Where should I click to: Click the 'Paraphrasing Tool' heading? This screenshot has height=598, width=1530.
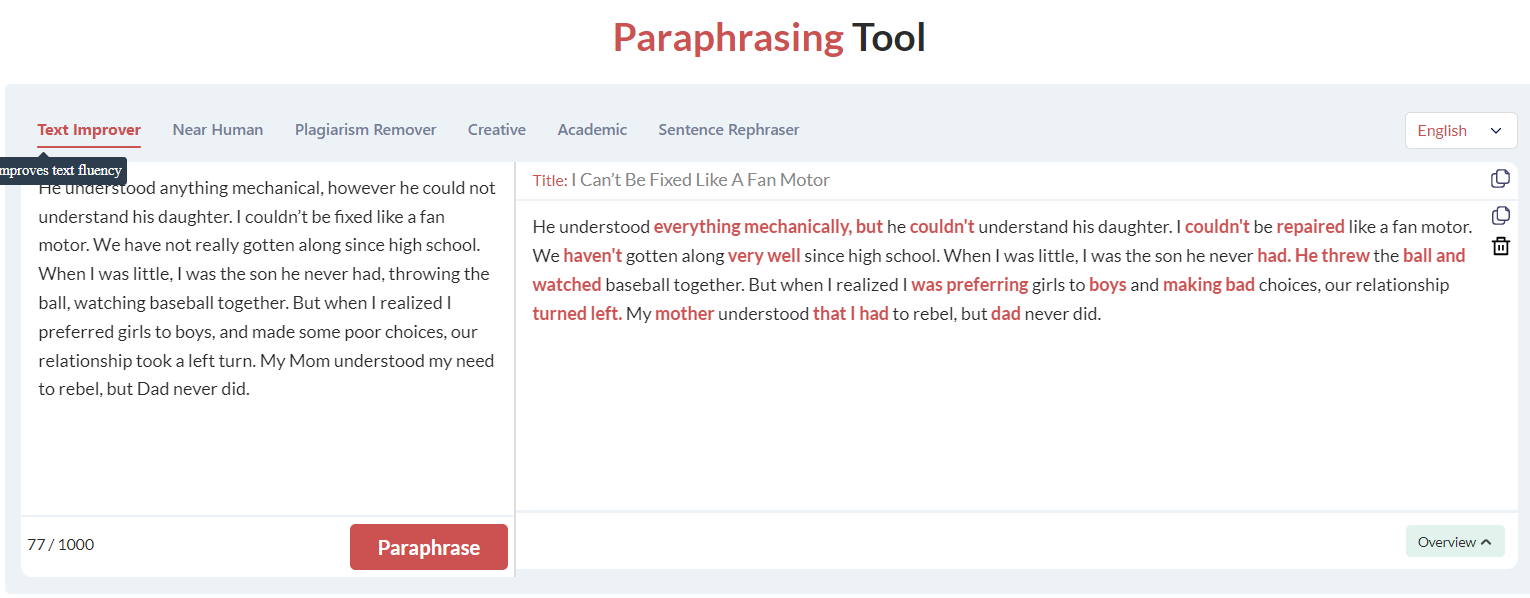[769, 38]
